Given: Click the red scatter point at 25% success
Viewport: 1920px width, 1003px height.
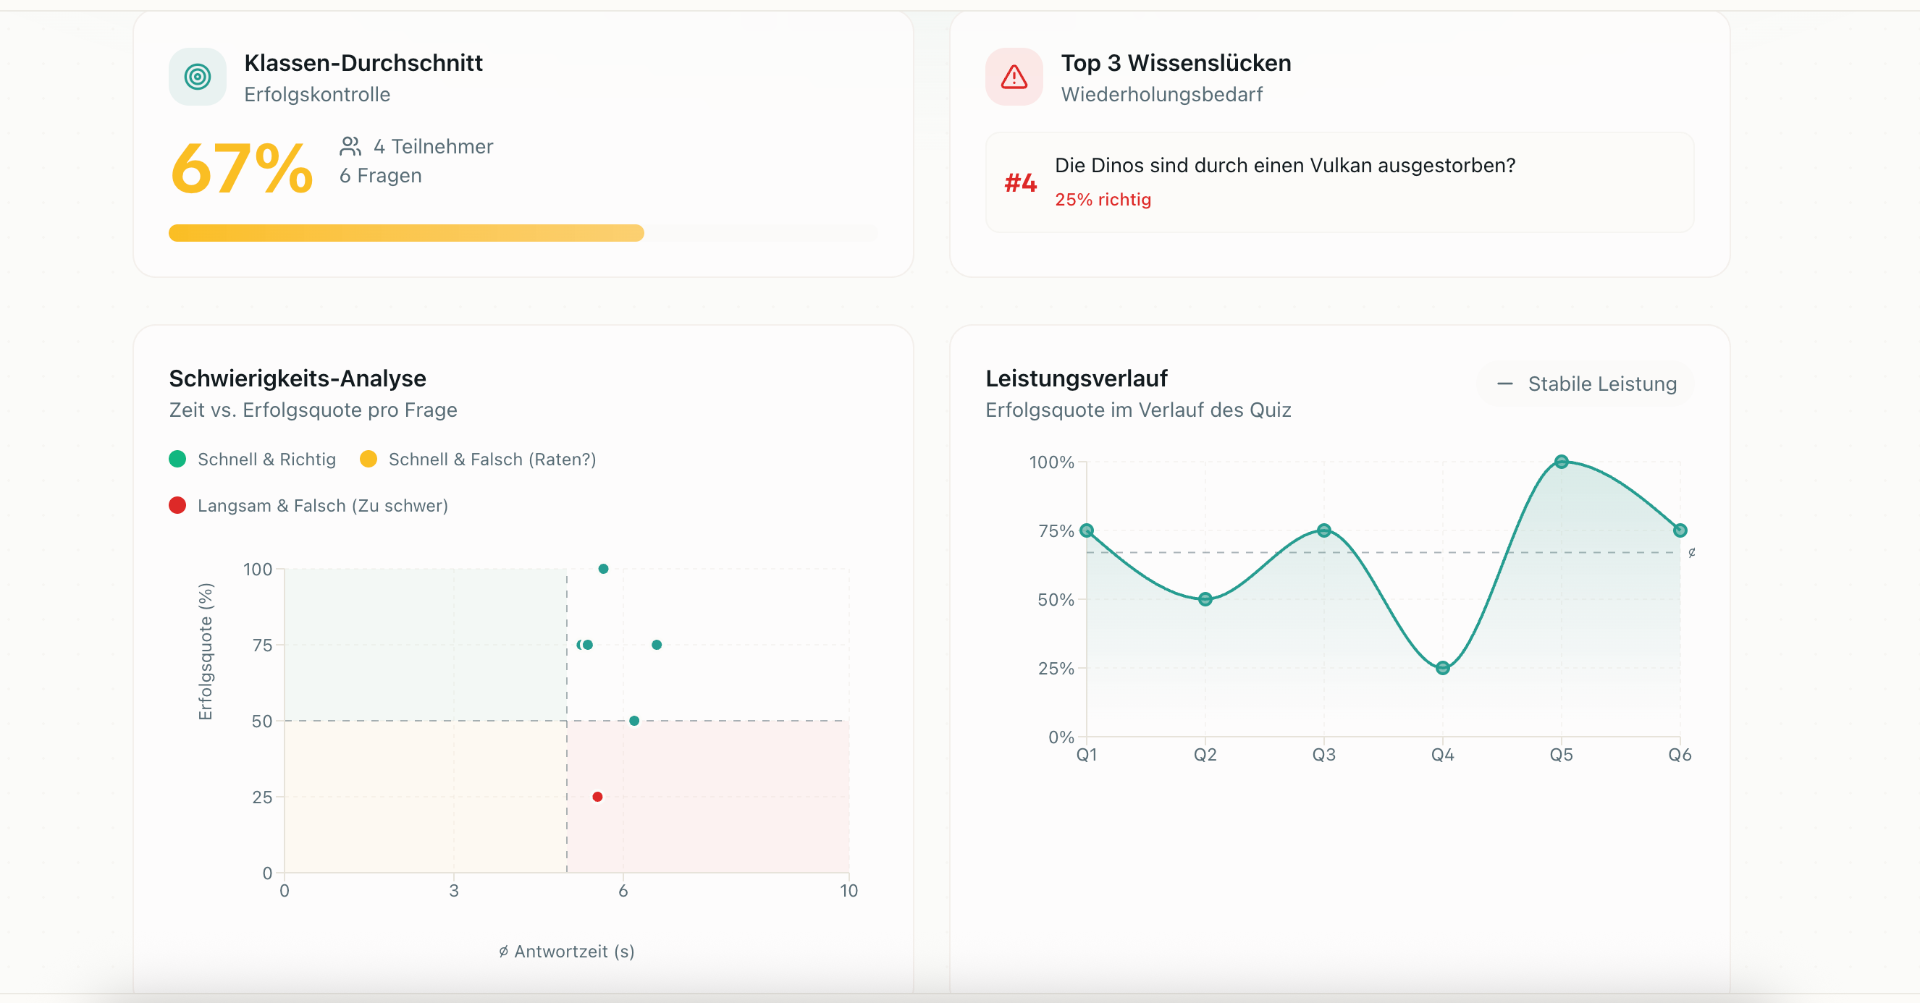Looking at the screenshot, I should pyautogui.click(x=598, y=797).
